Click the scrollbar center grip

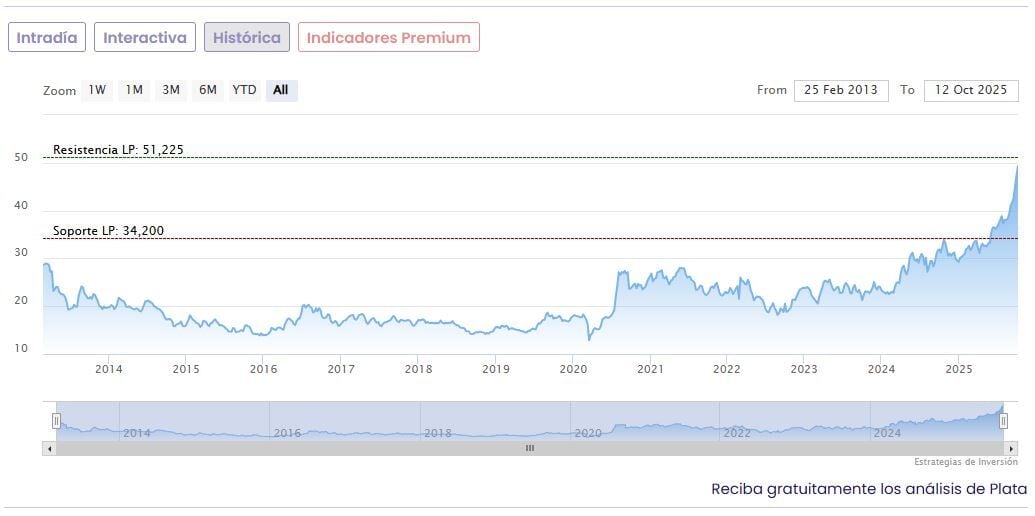(x=530, y=448)
